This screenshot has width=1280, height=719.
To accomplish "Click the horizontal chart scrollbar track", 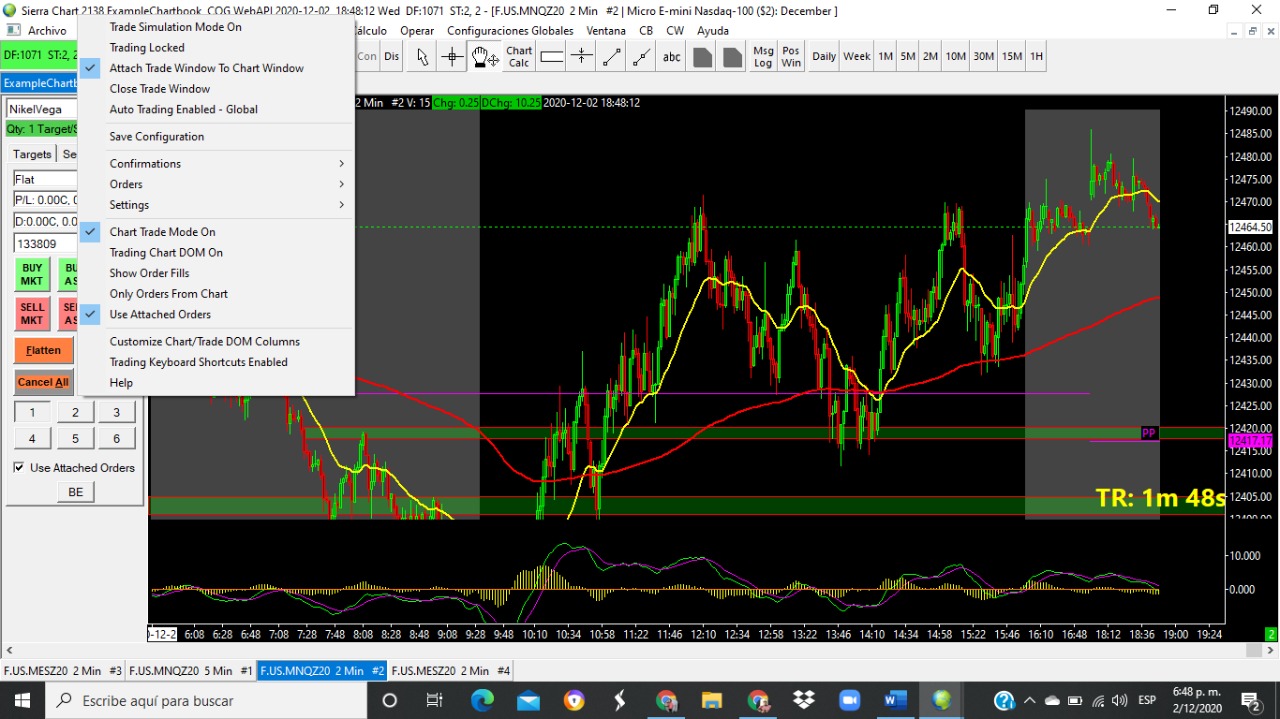I will [x=640, y=651].
